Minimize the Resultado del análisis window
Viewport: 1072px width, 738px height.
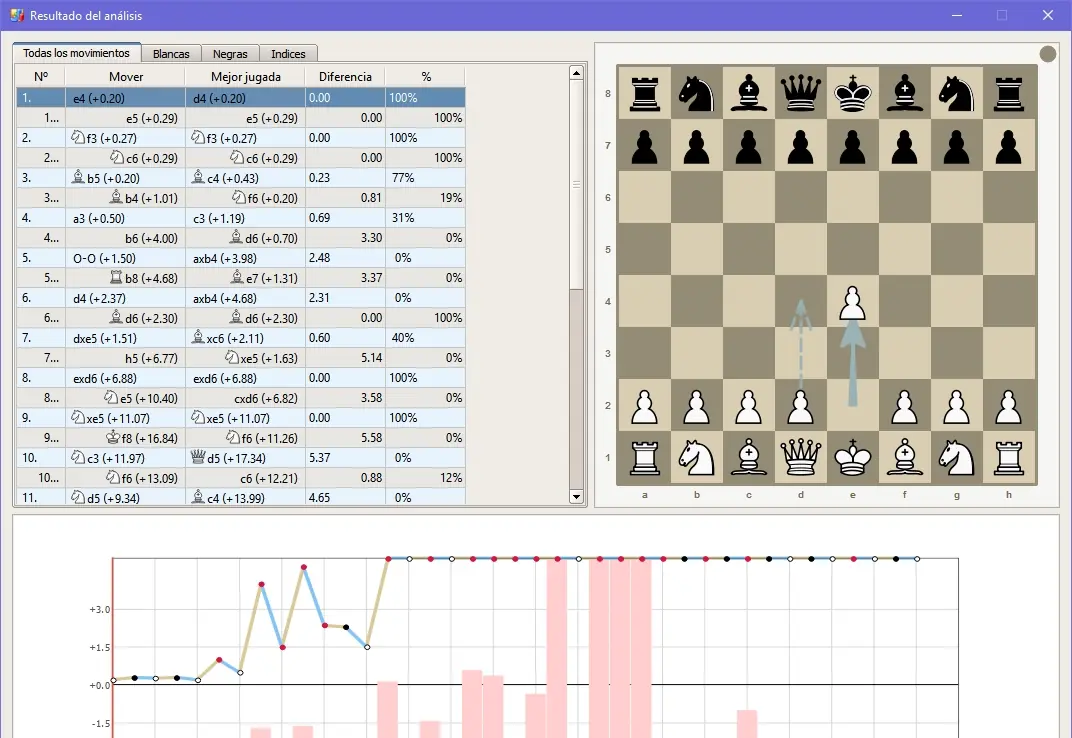point(956,15)
